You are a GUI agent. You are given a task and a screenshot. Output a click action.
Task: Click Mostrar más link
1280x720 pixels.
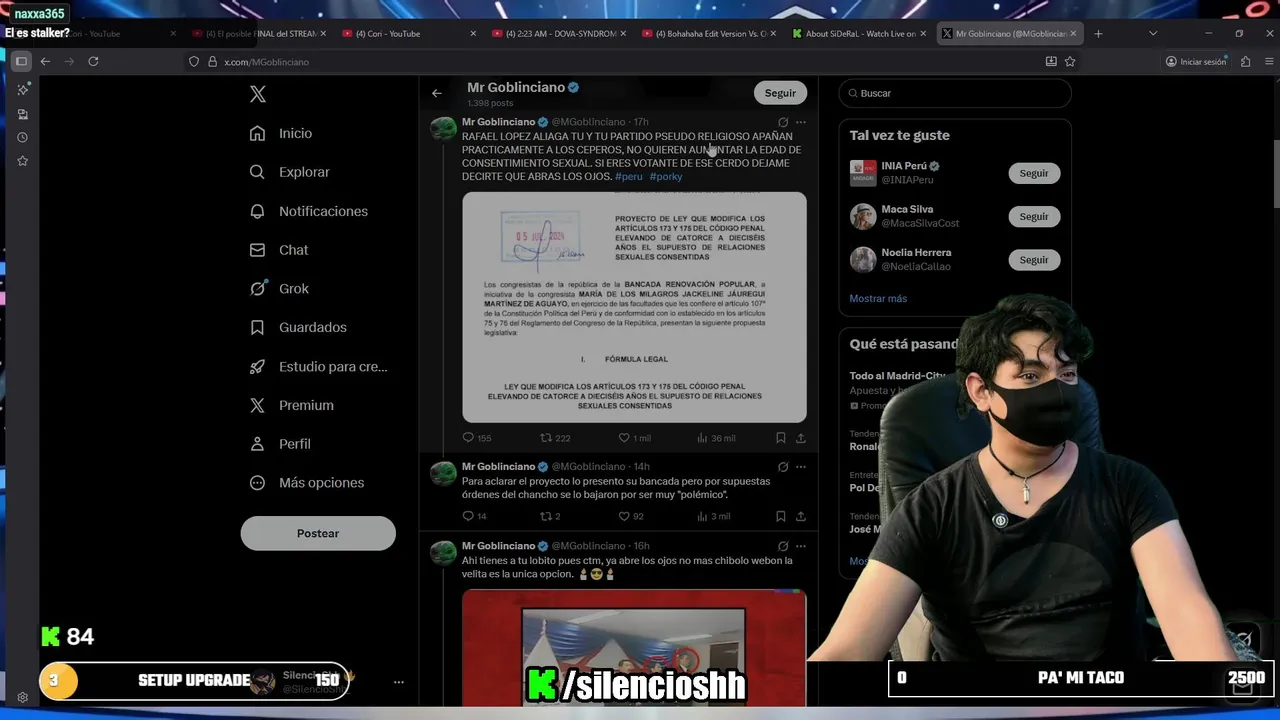(878, 298)
